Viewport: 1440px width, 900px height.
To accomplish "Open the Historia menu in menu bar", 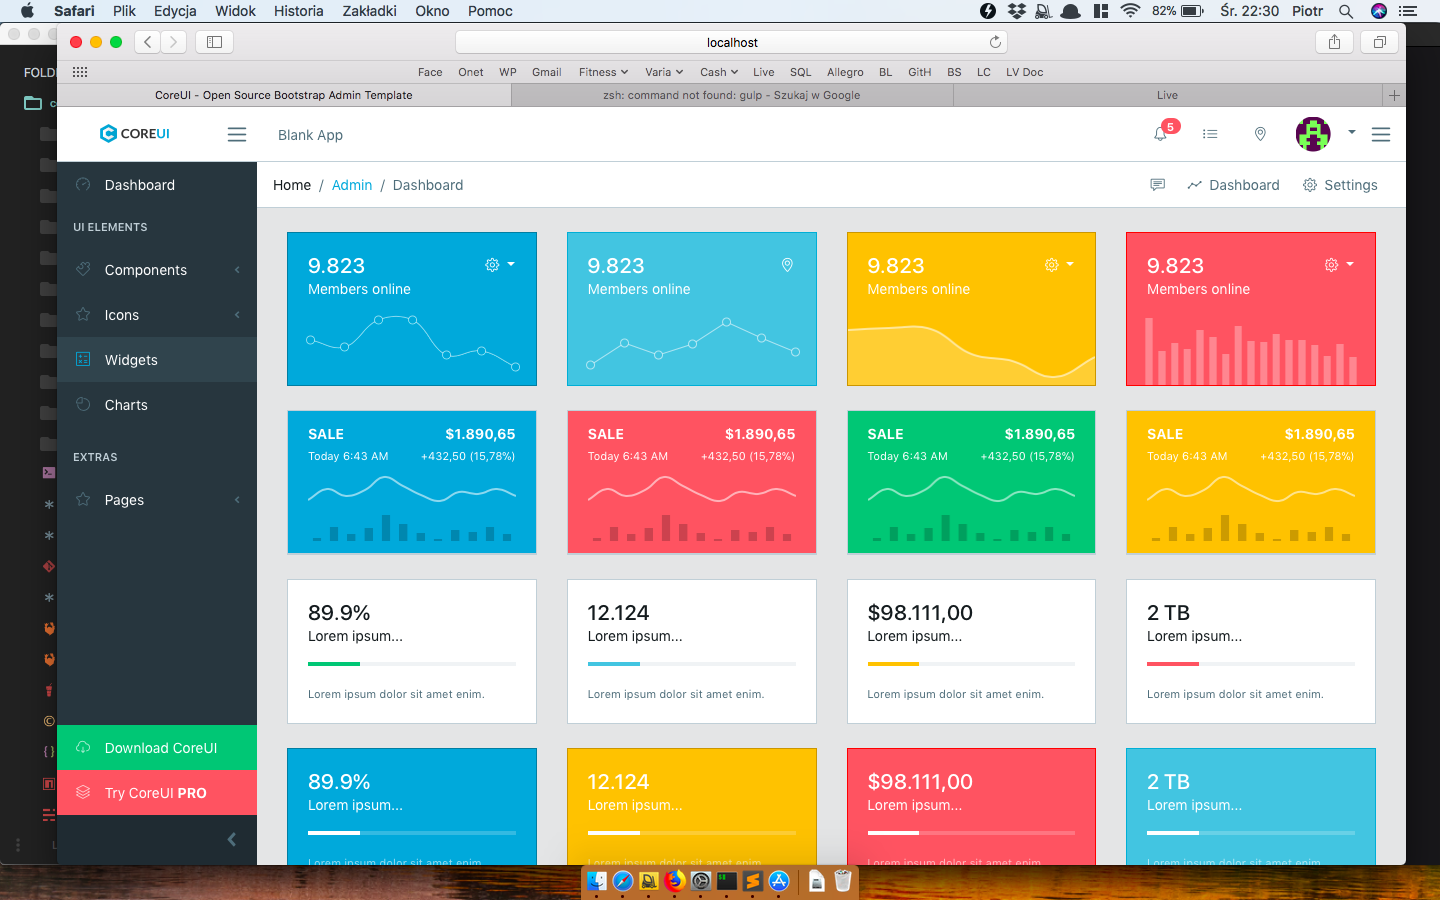I will [298, 11].
